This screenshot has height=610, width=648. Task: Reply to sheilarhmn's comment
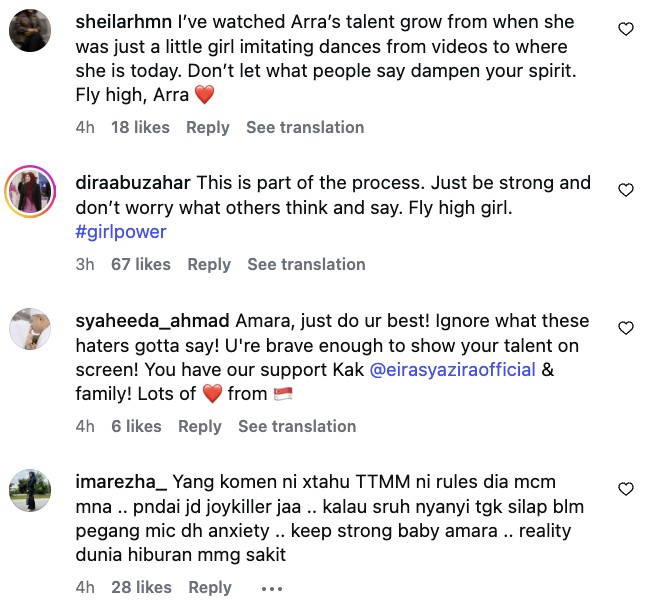208,127
